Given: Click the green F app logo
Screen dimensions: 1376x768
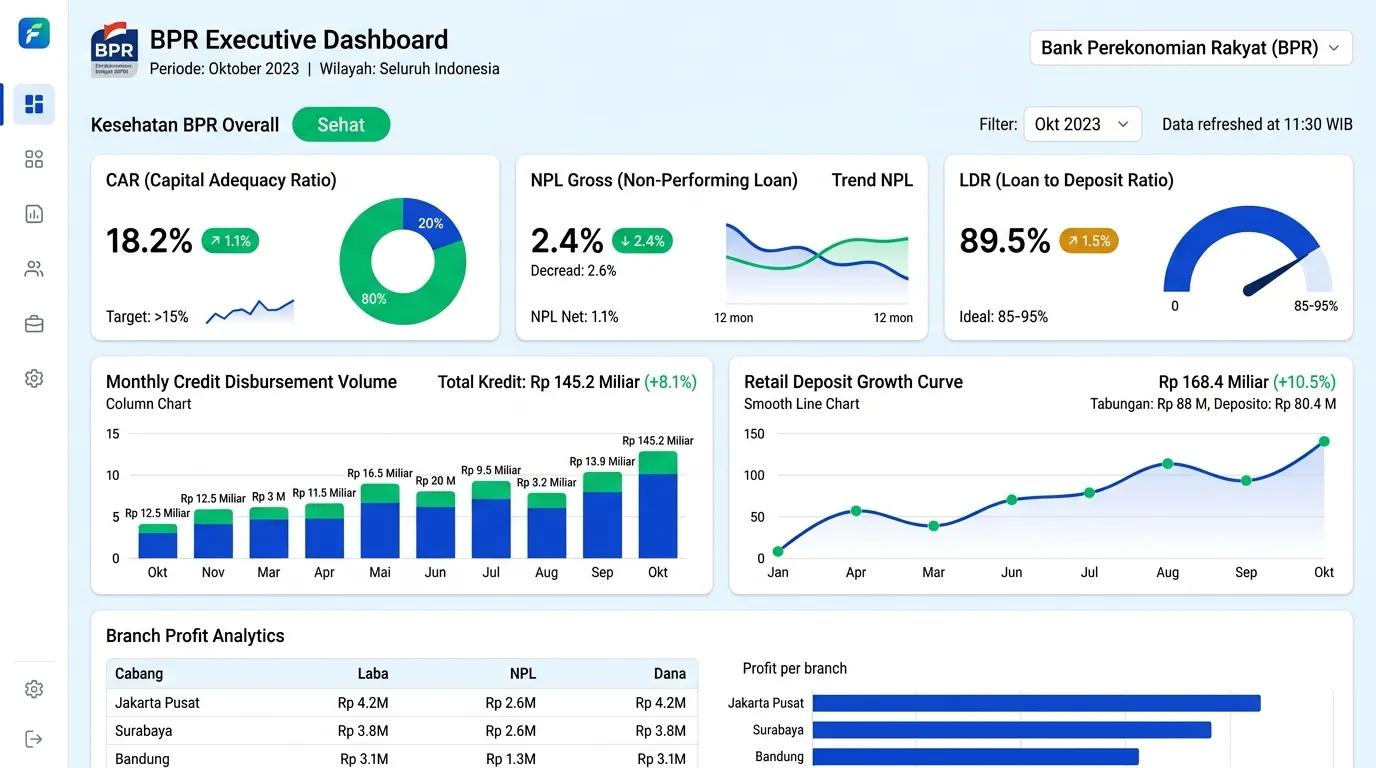Looking at the screenshot, I should click(x=34, y=33).
